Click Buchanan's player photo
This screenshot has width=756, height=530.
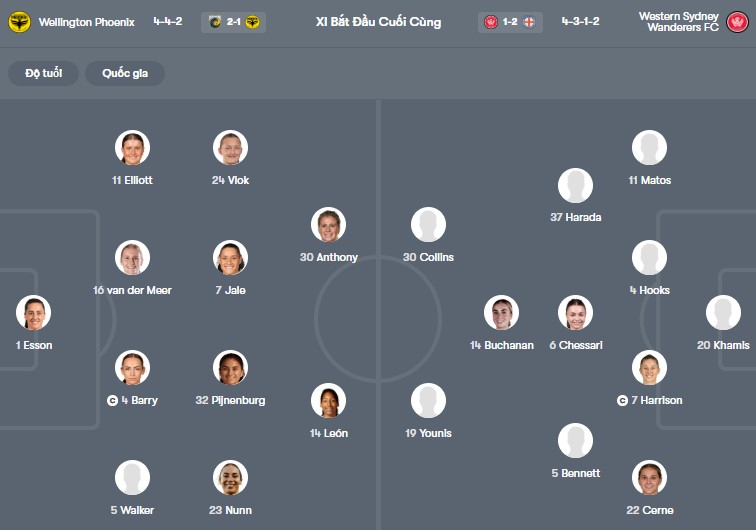tap(501, 313)
